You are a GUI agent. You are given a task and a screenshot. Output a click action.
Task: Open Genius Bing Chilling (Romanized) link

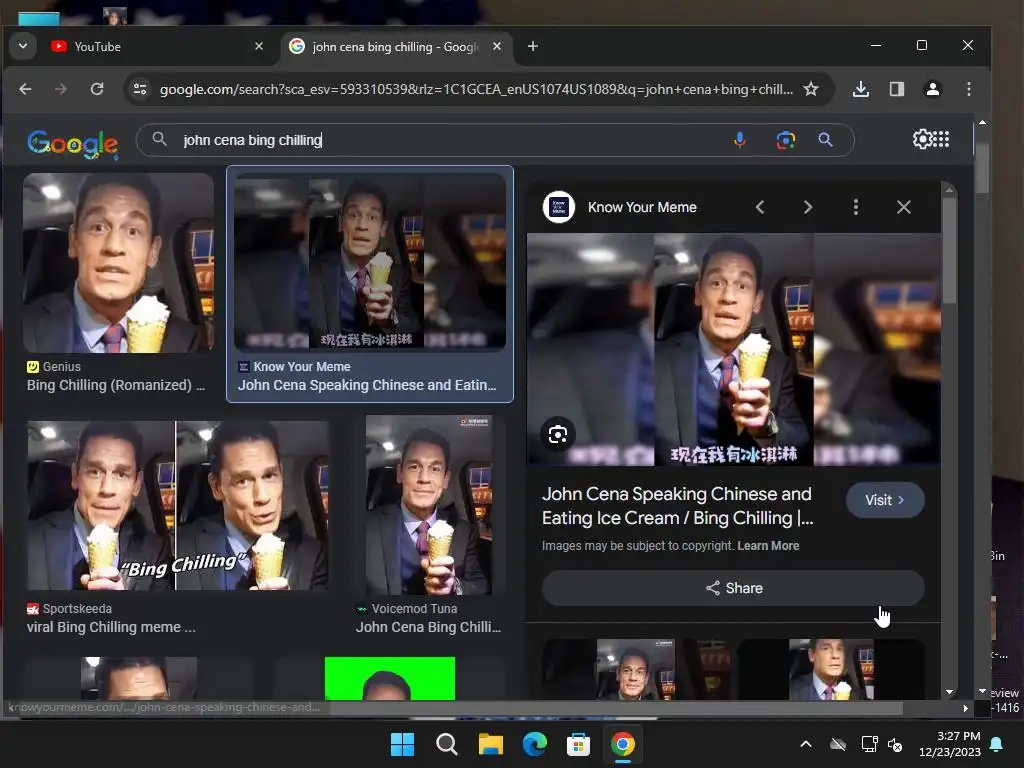click(116, 385)
